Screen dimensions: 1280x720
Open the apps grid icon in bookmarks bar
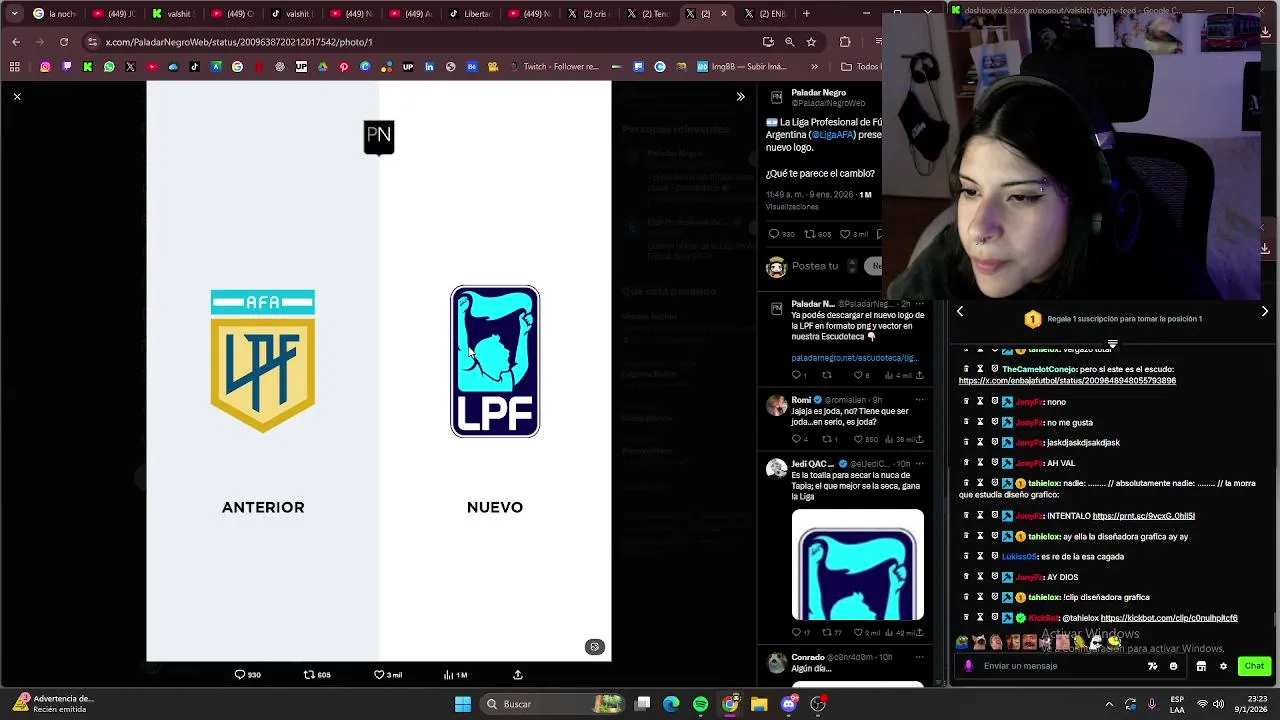point(15,67)
